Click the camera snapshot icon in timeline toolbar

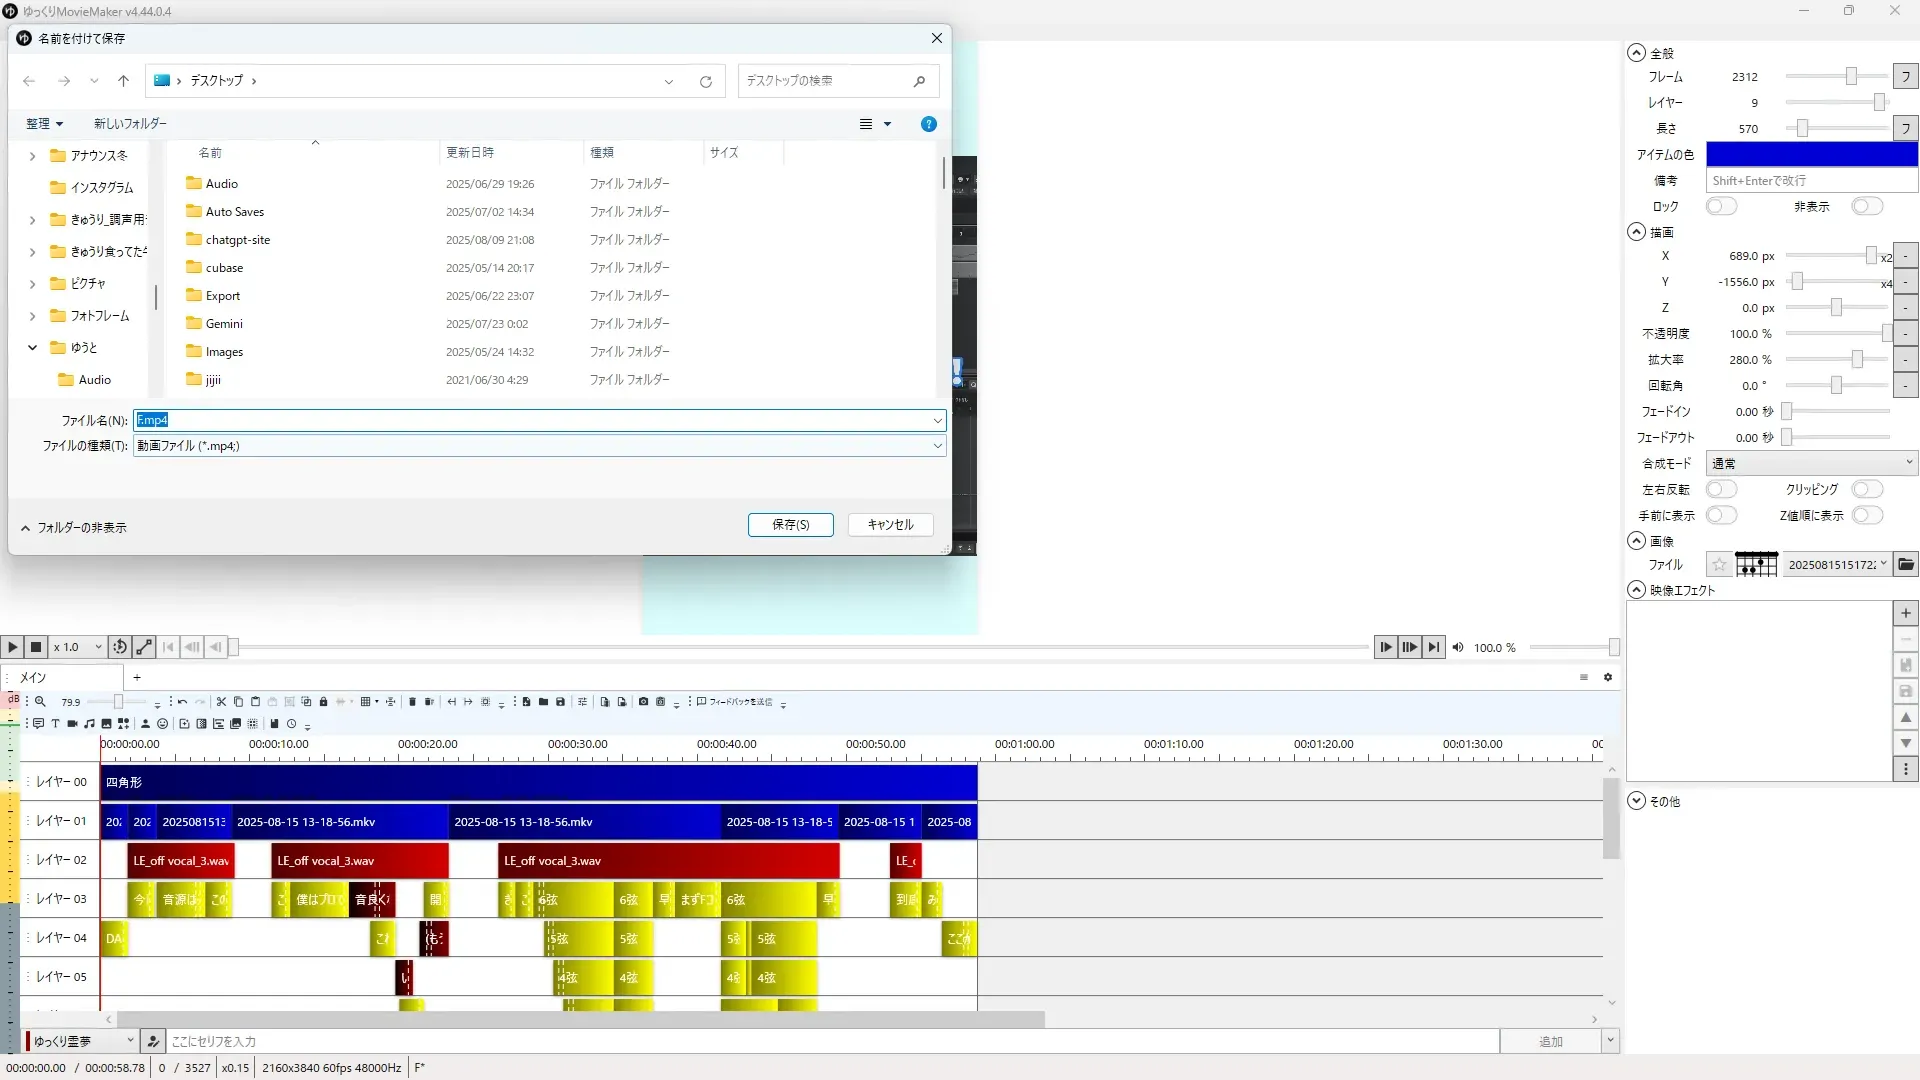pyautogui.click(x=643, y=702)
